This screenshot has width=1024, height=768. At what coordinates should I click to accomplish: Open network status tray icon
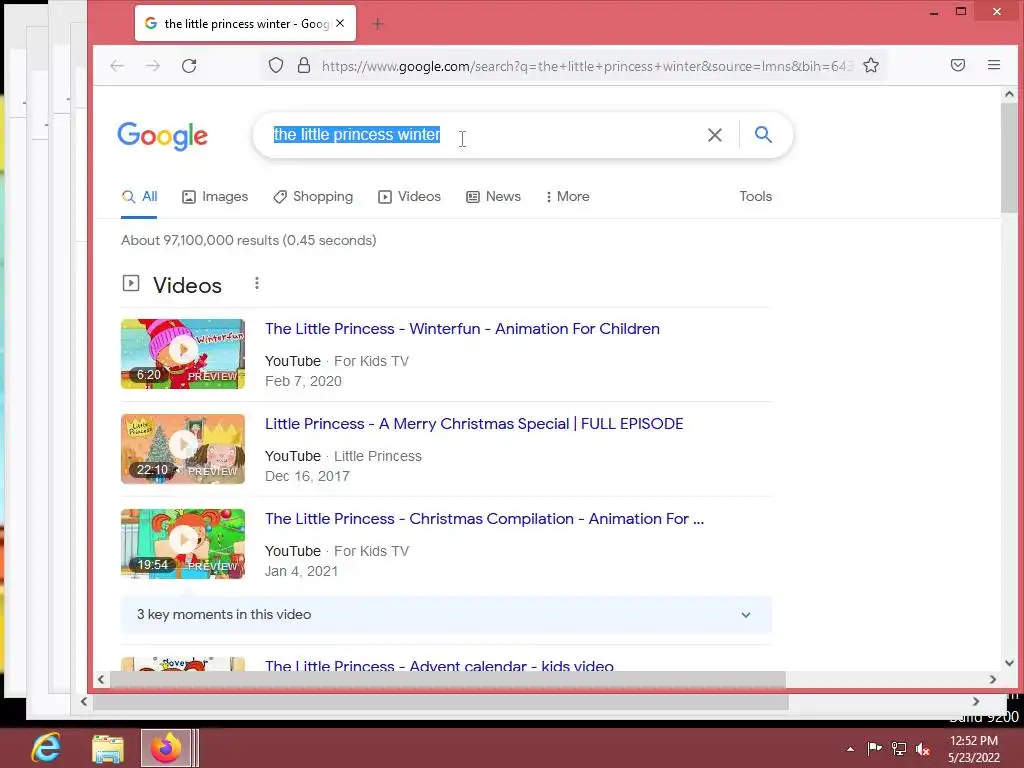(899, 749)
